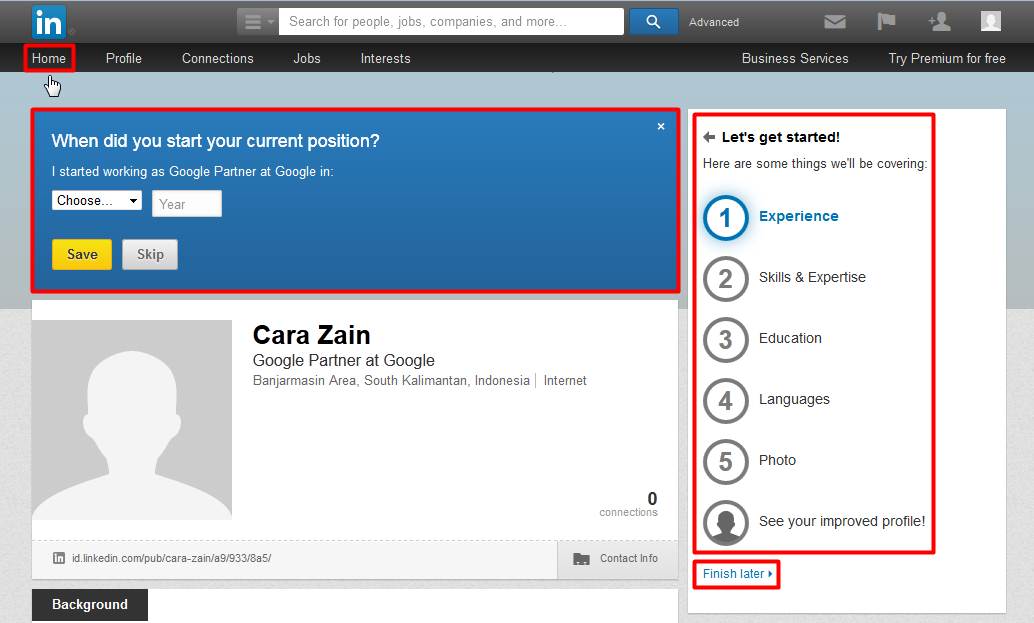Go to the Home menu item
1034x623 pixels.
[x=49, y=59]
